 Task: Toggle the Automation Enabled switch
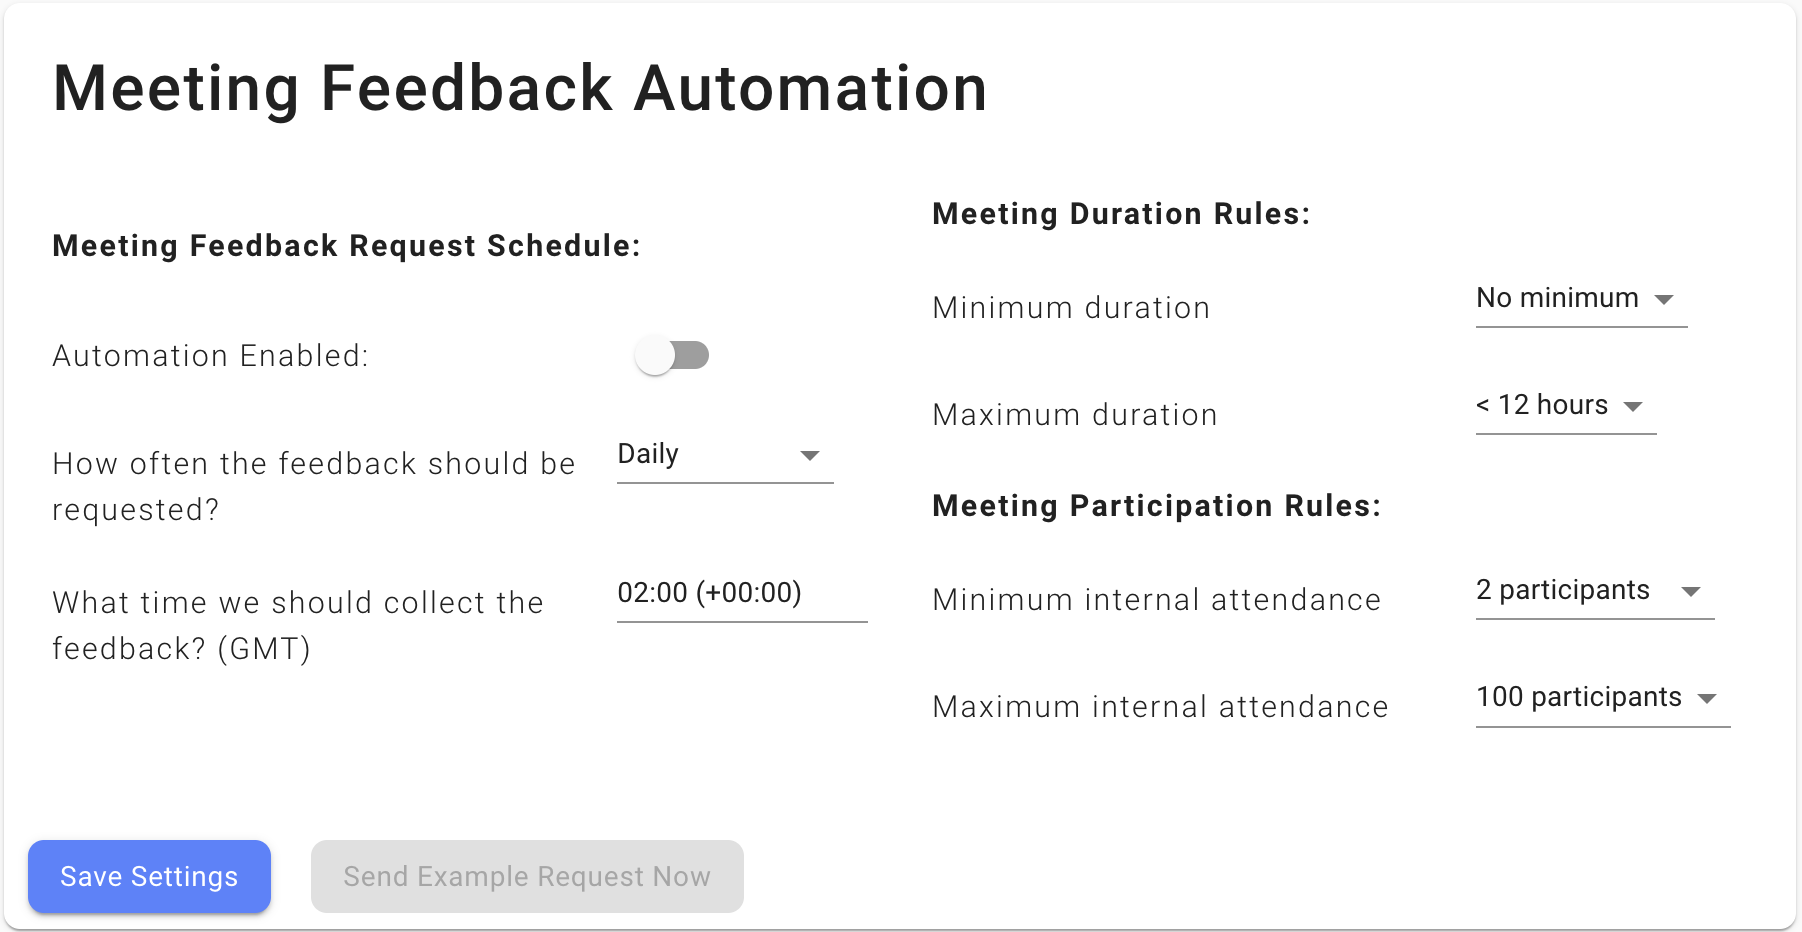[x=671, y=355]
